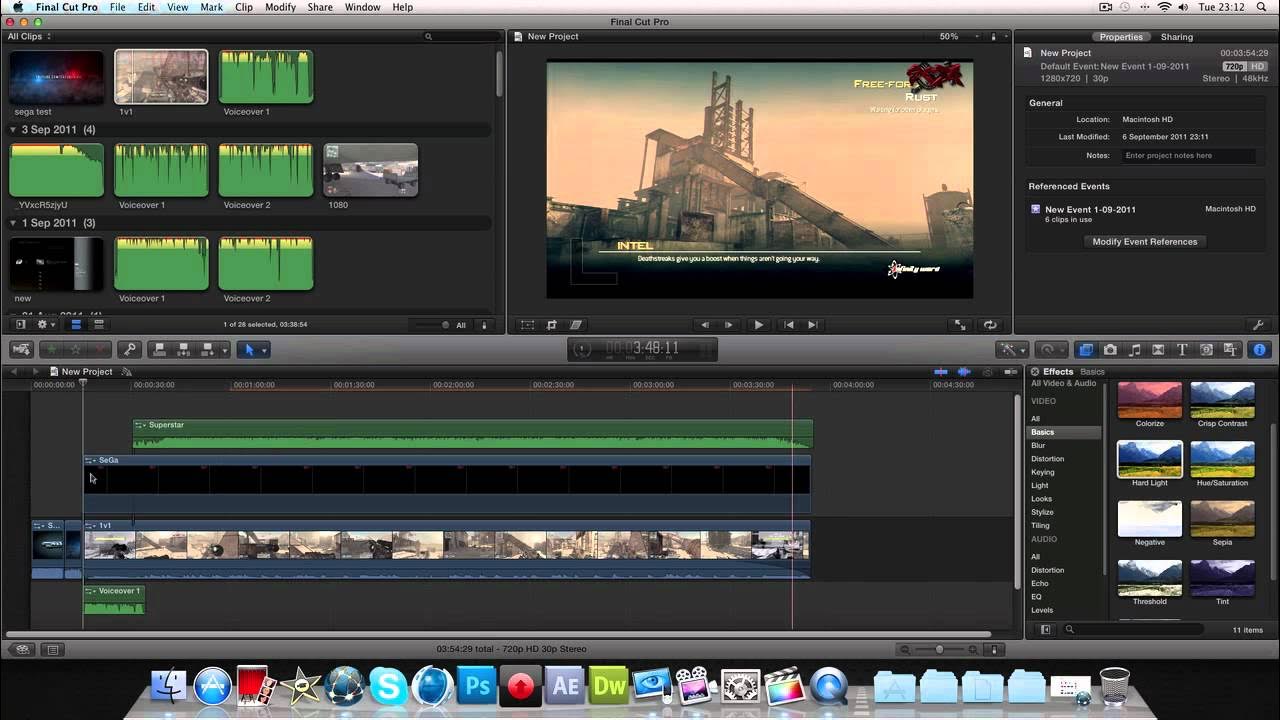
Task: Click the viewer Distort tool
Action: [576, 325]
